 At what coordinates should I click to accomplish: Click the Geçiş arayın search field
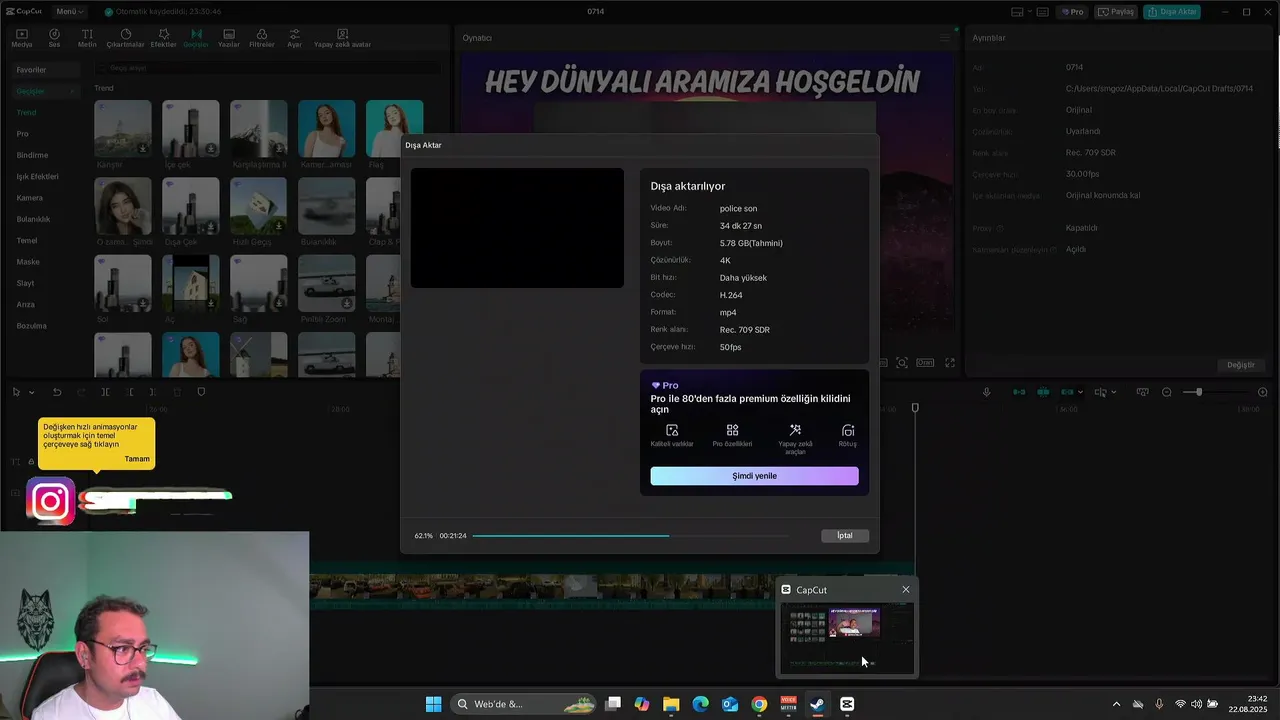267,68
